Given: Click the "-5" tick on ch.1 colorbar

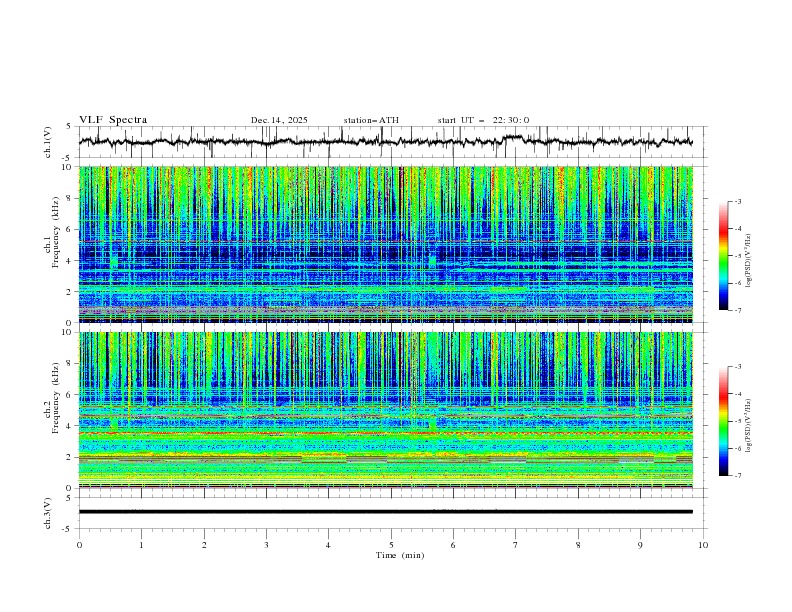Looking at the screenshot, I should pos(738,256).
